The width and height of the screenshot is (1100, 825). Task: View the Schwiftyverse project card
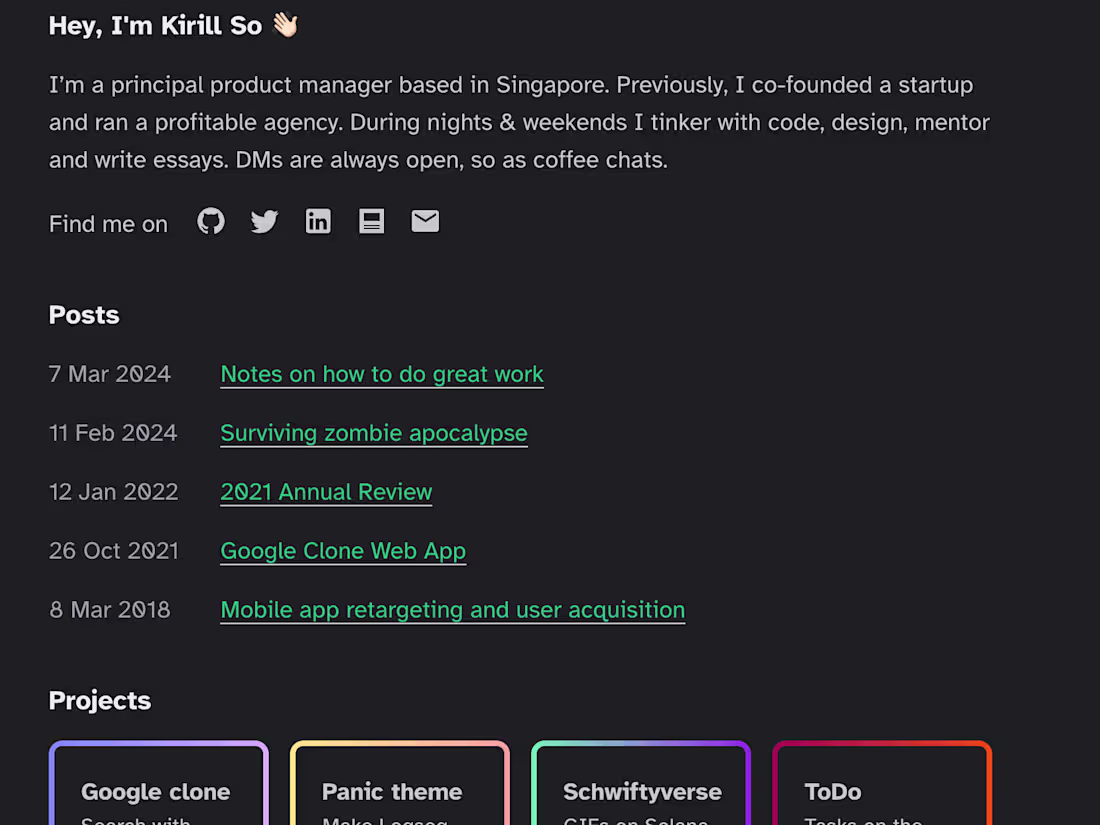[641, 790]
